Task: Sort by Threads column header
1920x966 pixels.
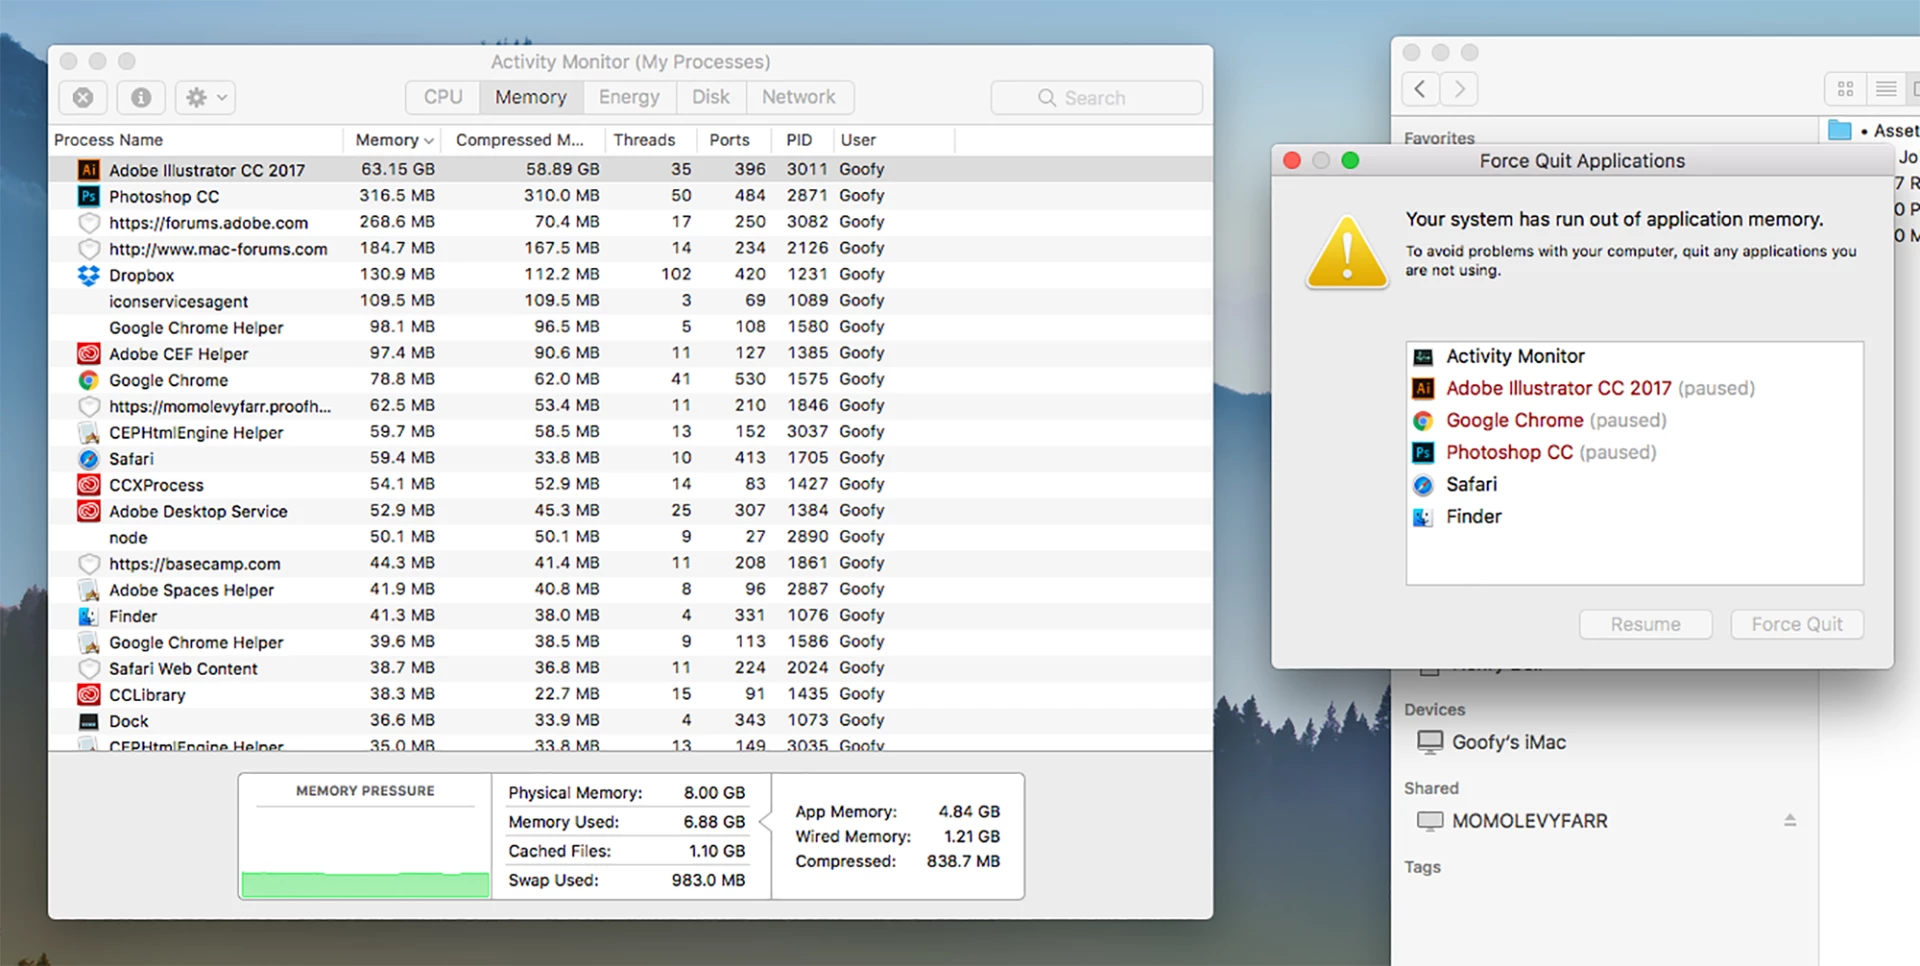Action: (649, 140)
